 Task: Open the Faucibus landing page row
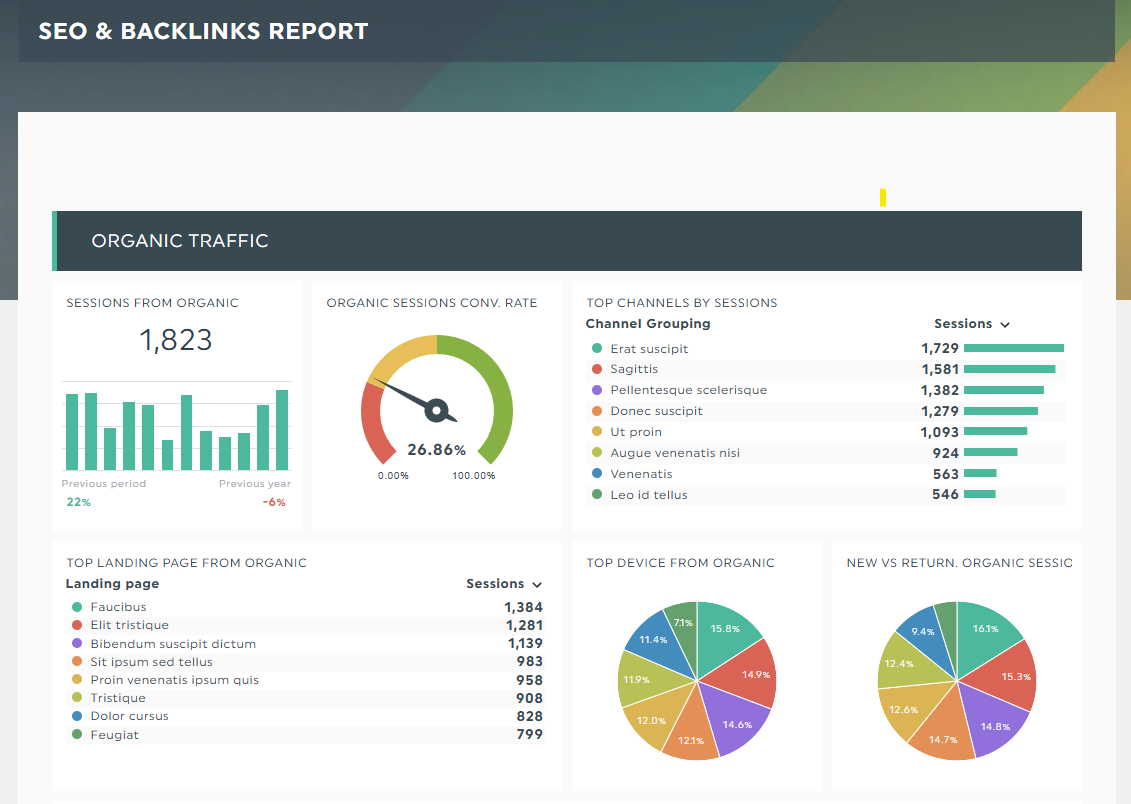click(118, 607)
